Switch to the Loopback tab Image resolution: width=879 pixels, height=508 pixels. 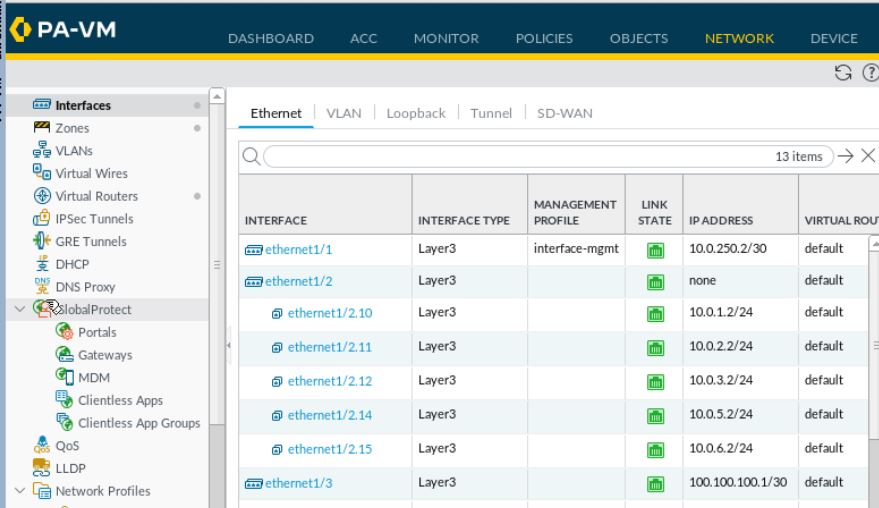pos(416,113)
